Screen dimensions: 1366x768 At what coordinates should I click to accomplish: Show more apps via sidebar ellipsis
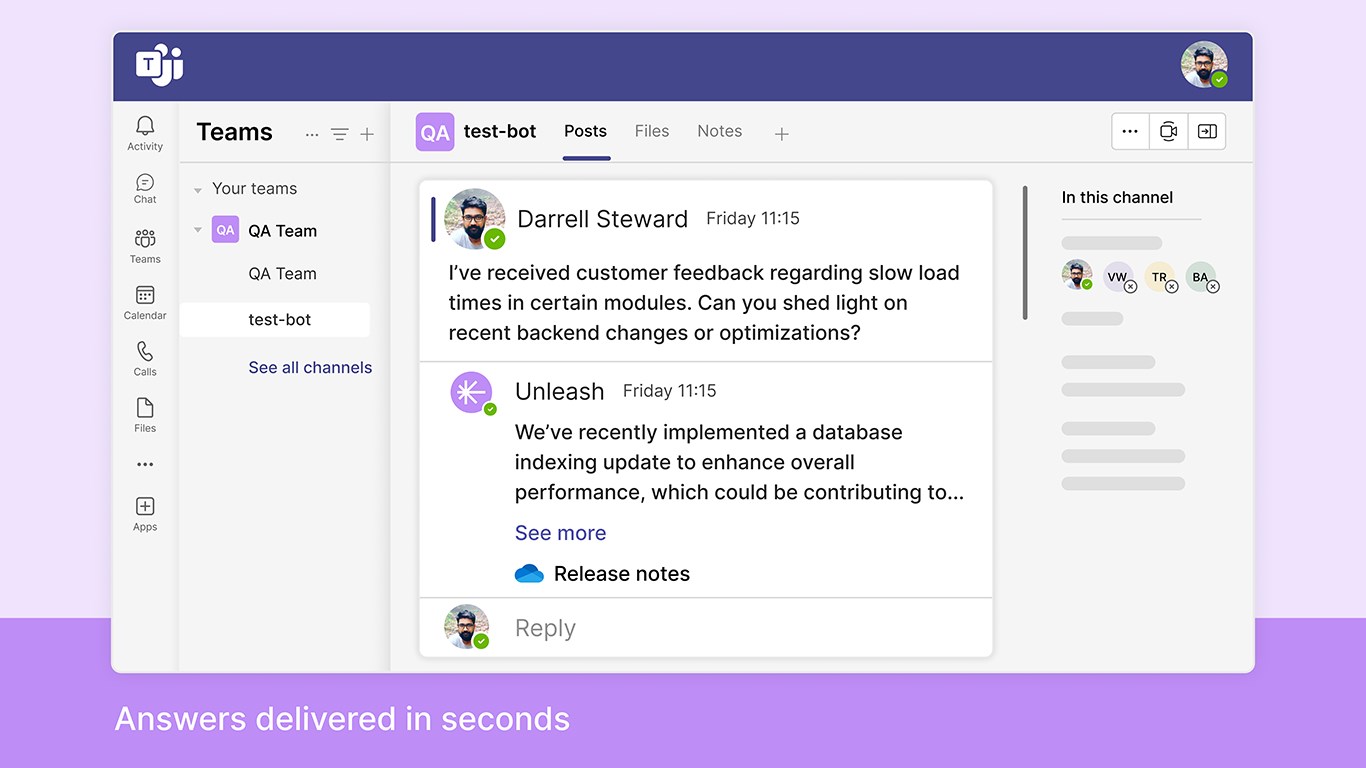145,464
